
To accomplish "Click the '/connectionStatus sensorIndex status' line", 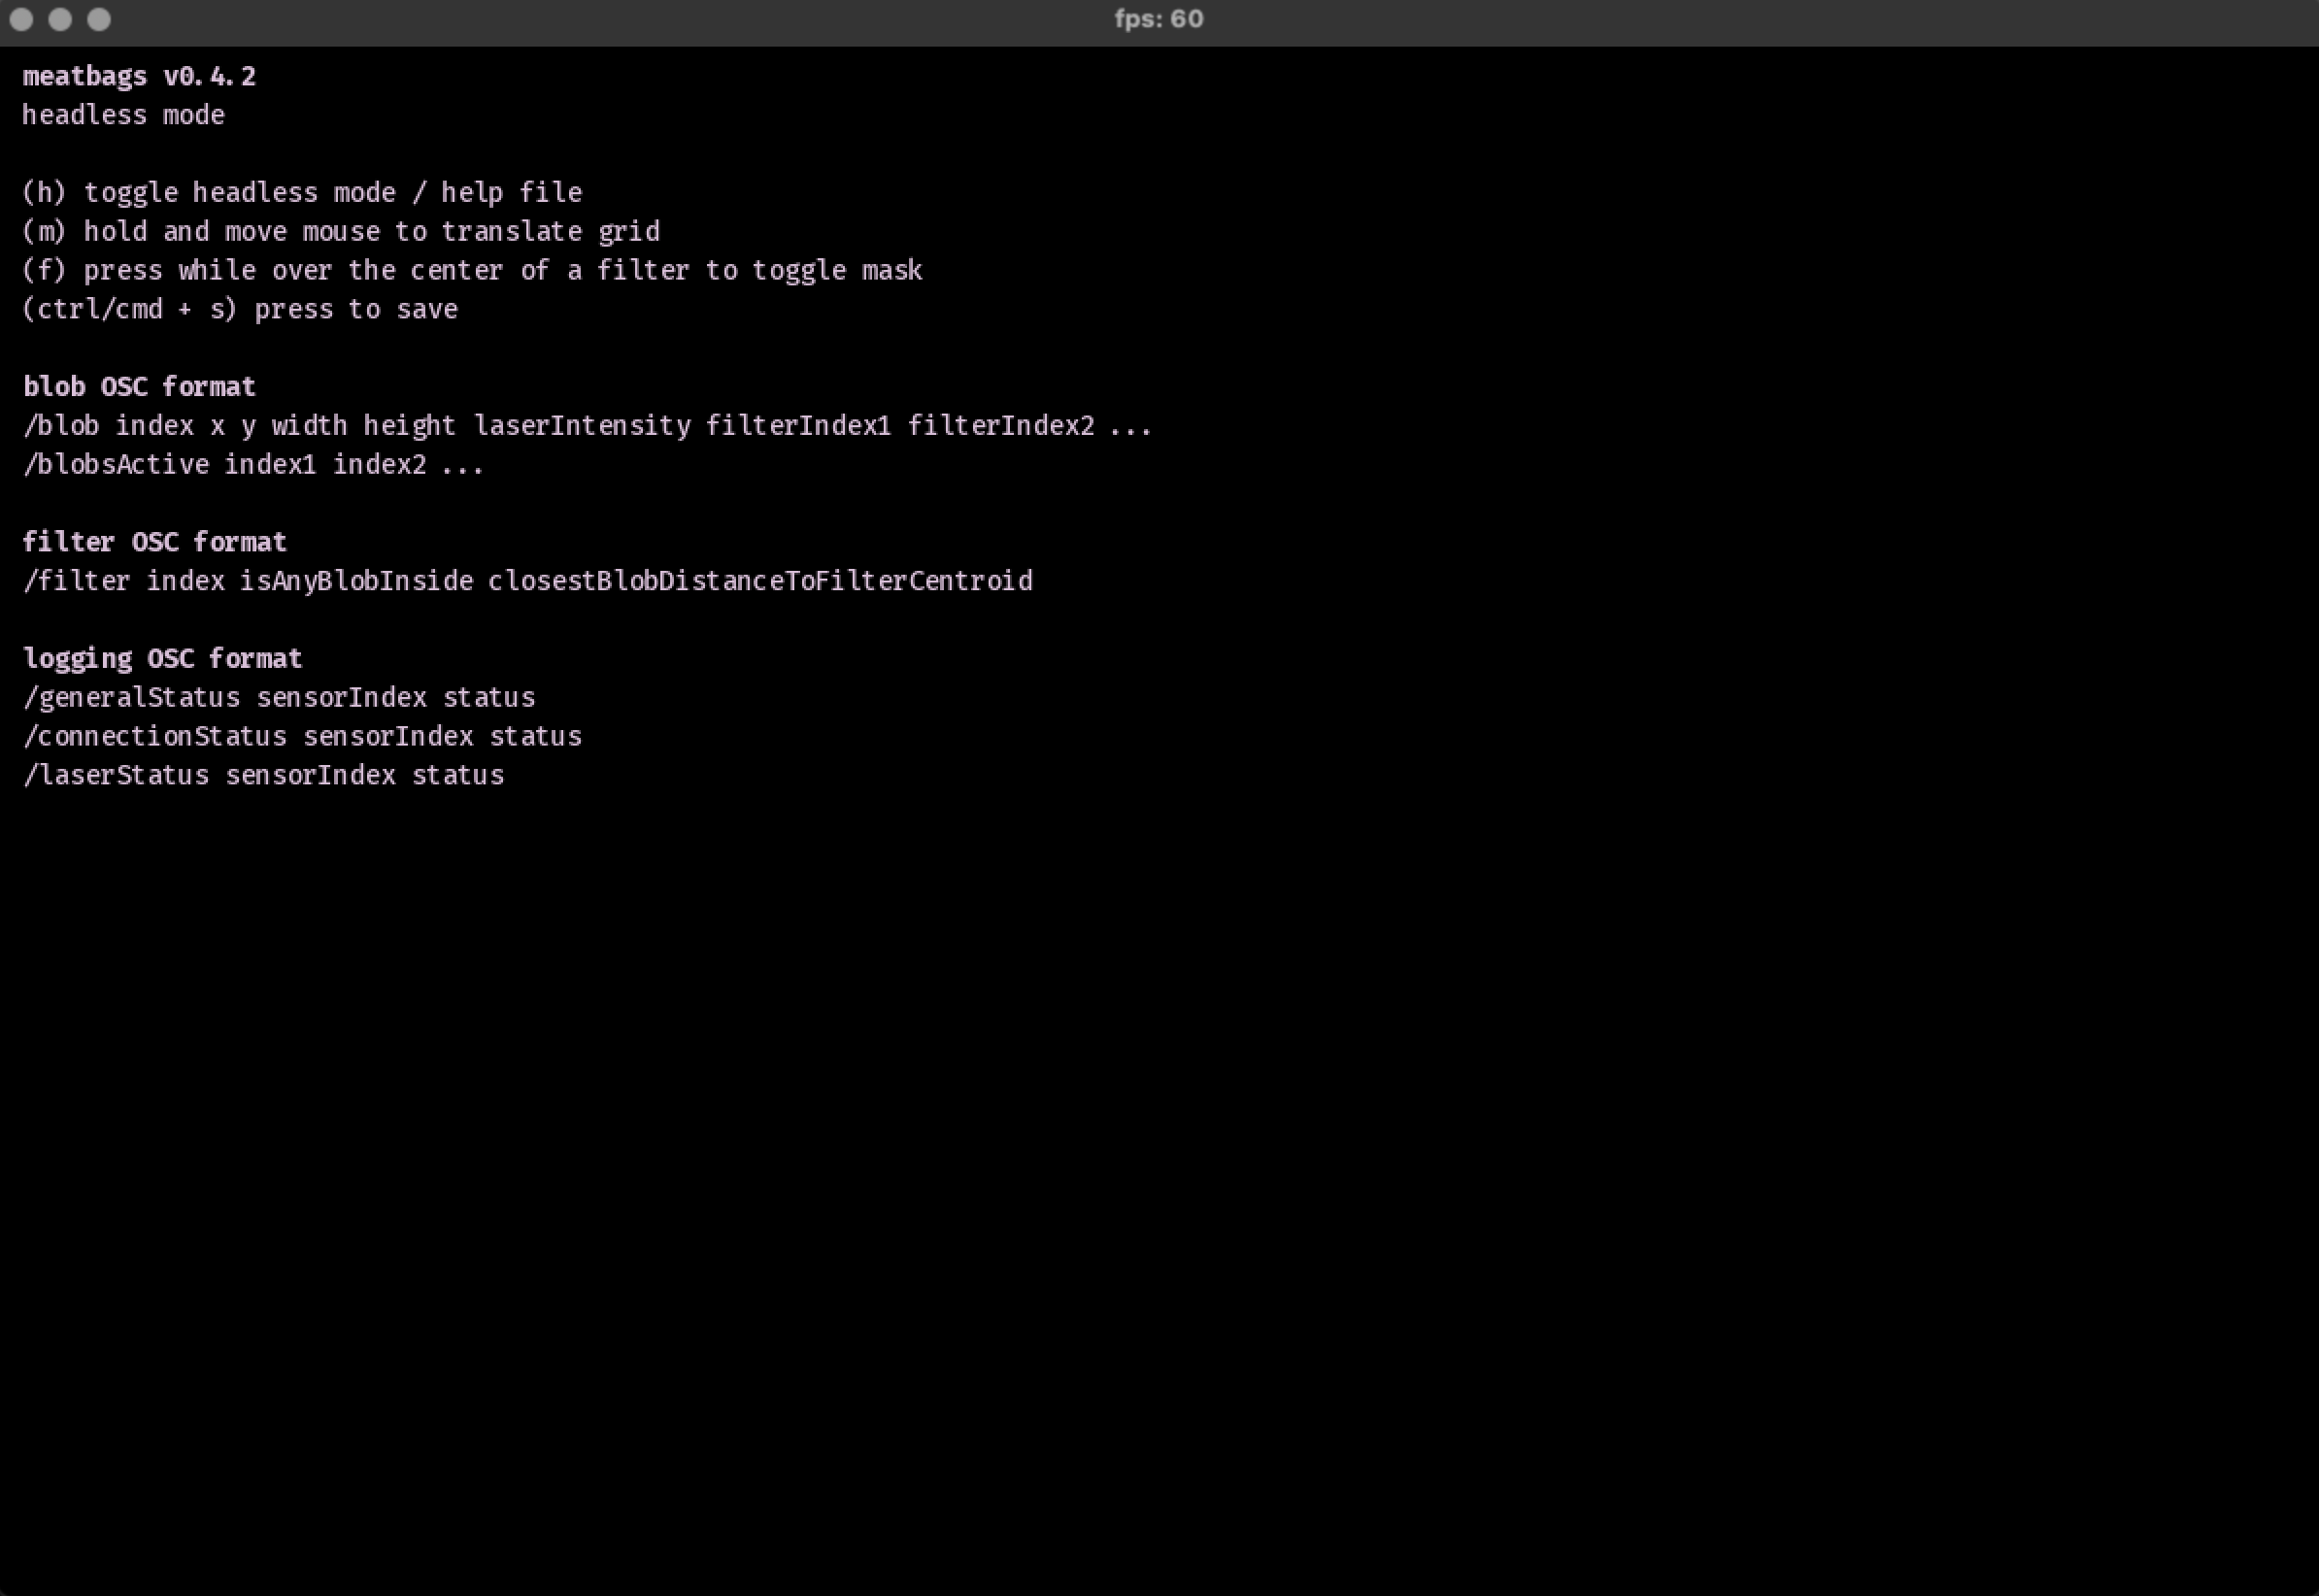I will click(302, 737).
